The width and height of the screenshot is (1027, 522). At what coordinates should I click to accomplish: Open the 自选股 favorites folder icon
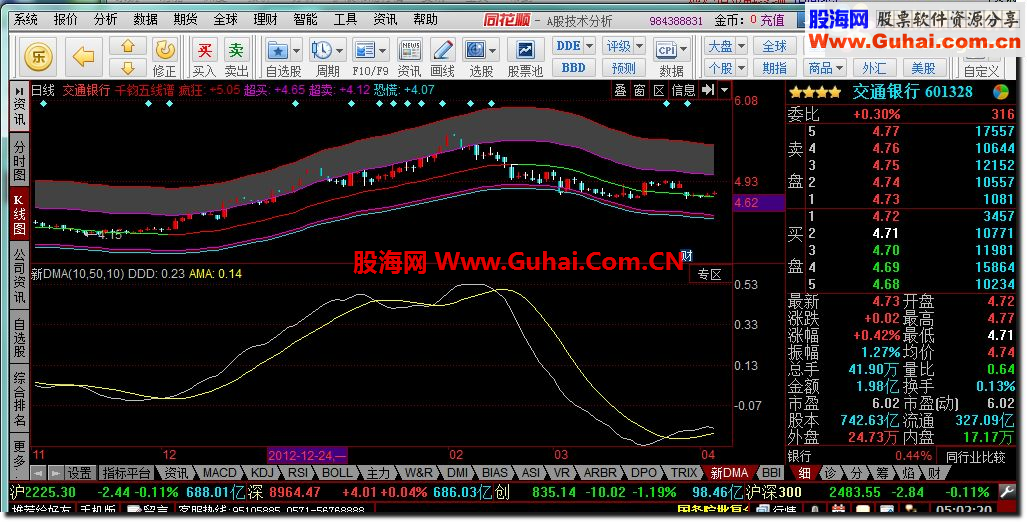278,50
